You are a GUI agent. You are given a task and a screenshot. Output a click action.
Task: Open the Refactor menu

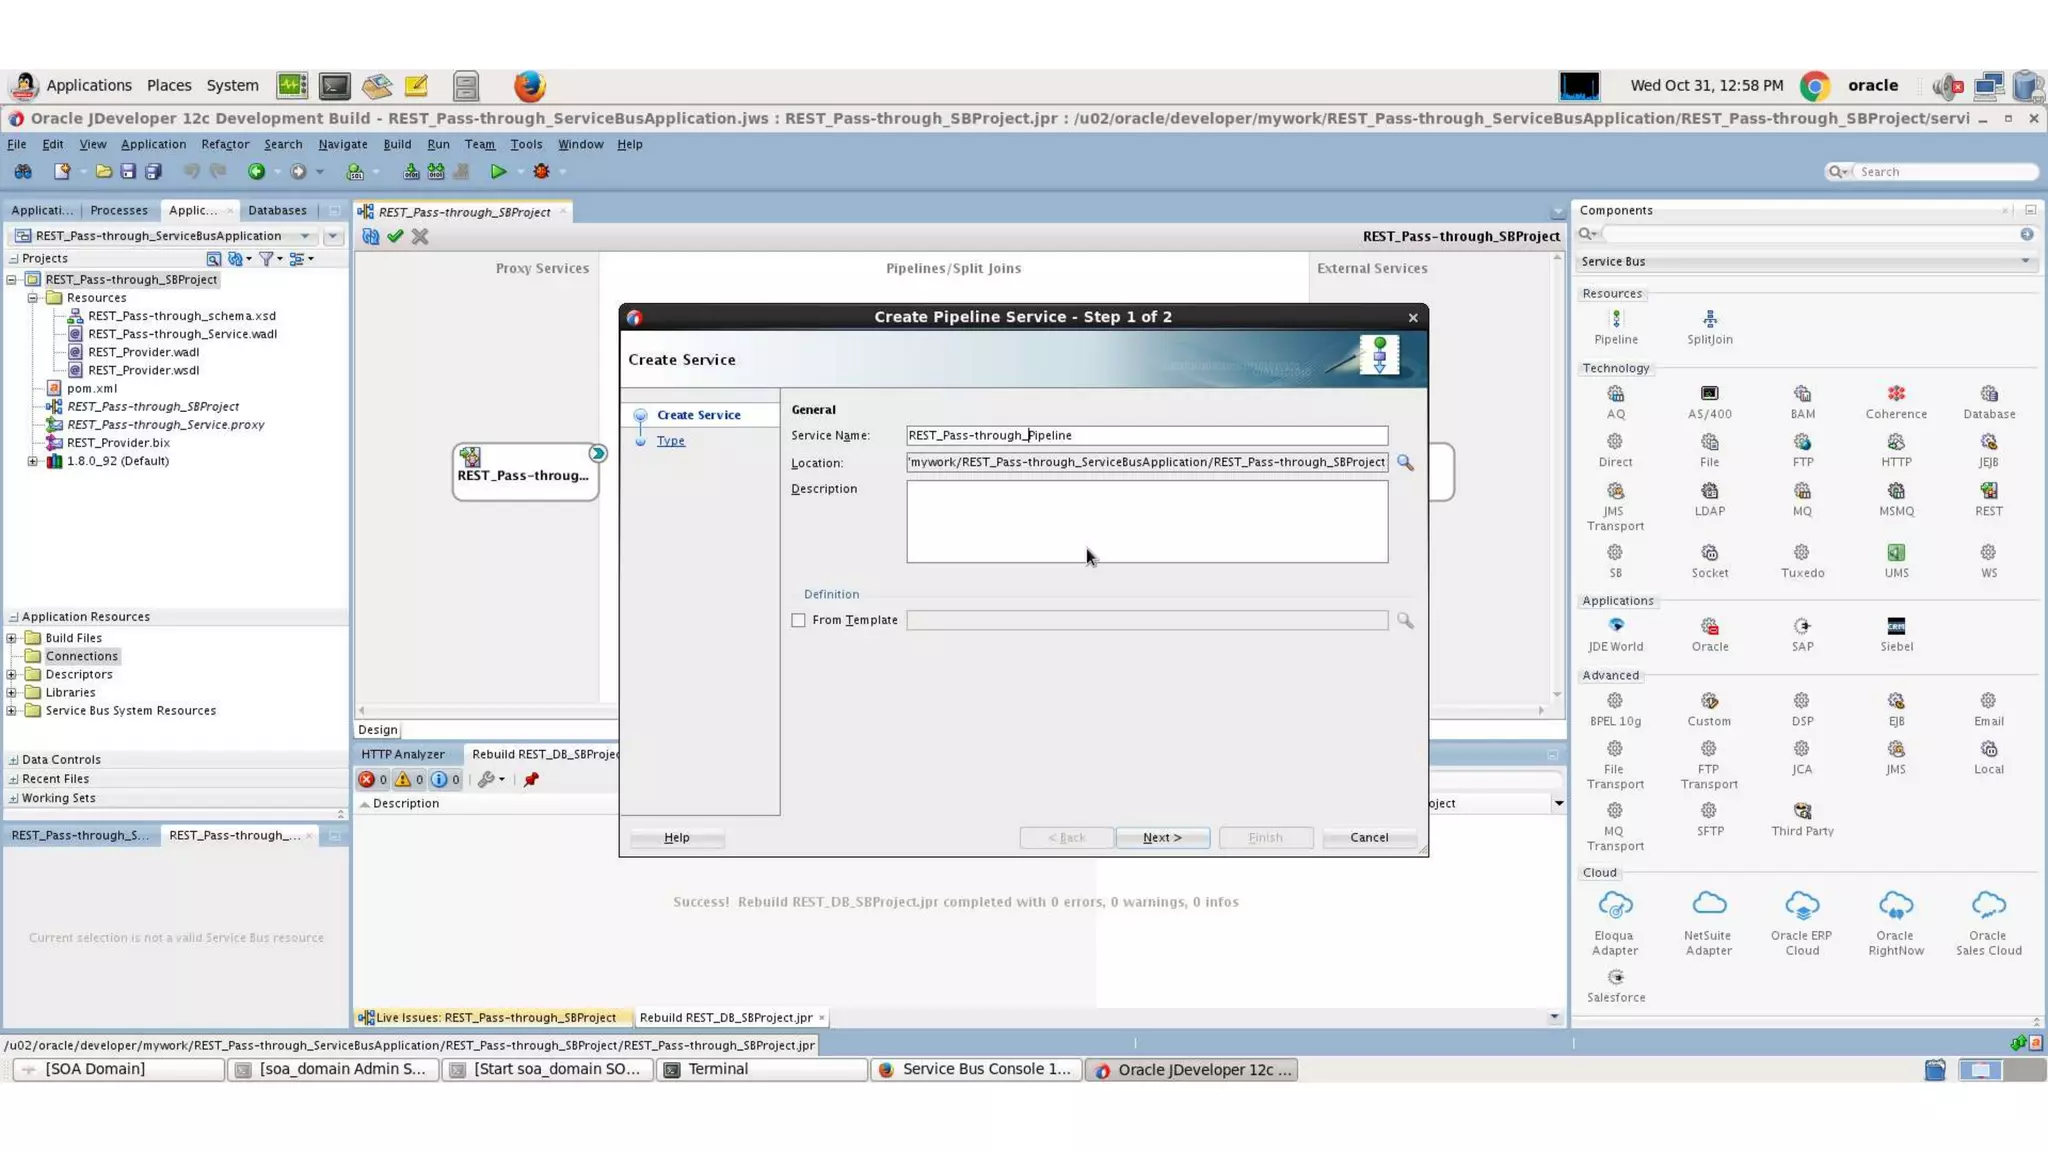[224, 144]
